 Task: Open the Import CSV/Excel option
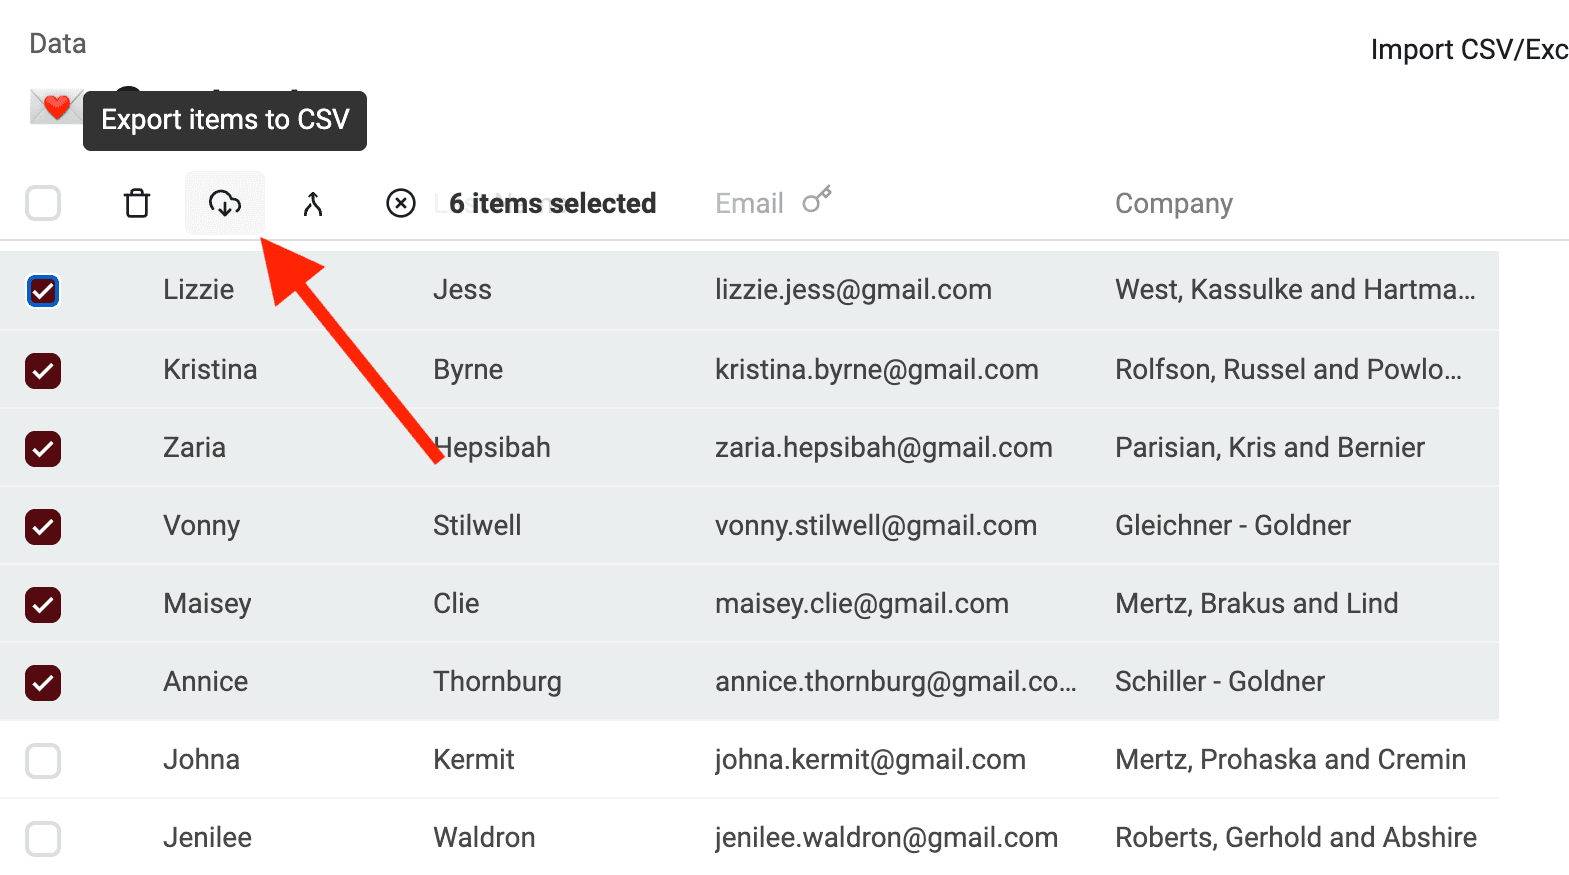pyautogui.click(x=1468, y=50)
